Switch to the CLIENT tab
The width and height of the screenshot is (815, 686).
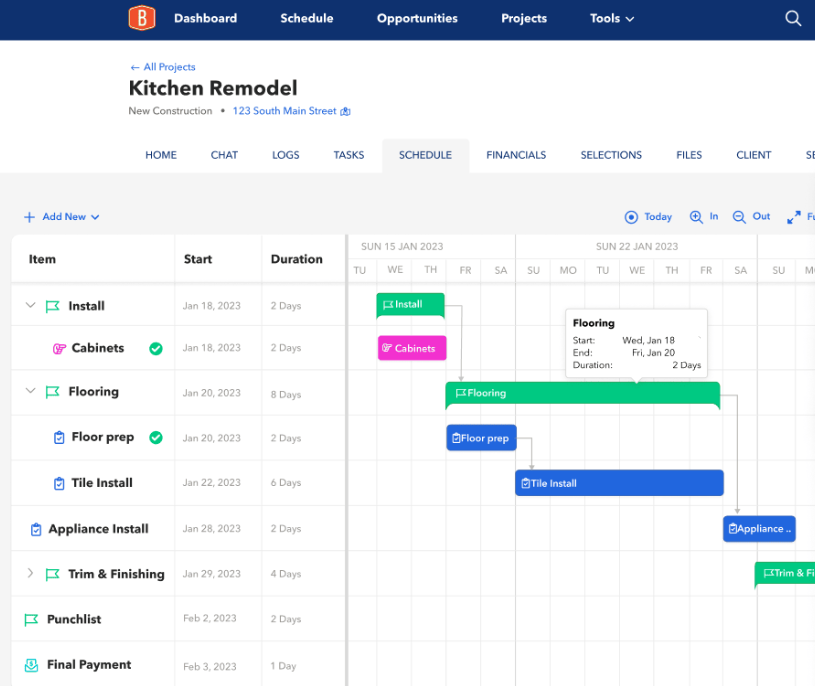754,155
